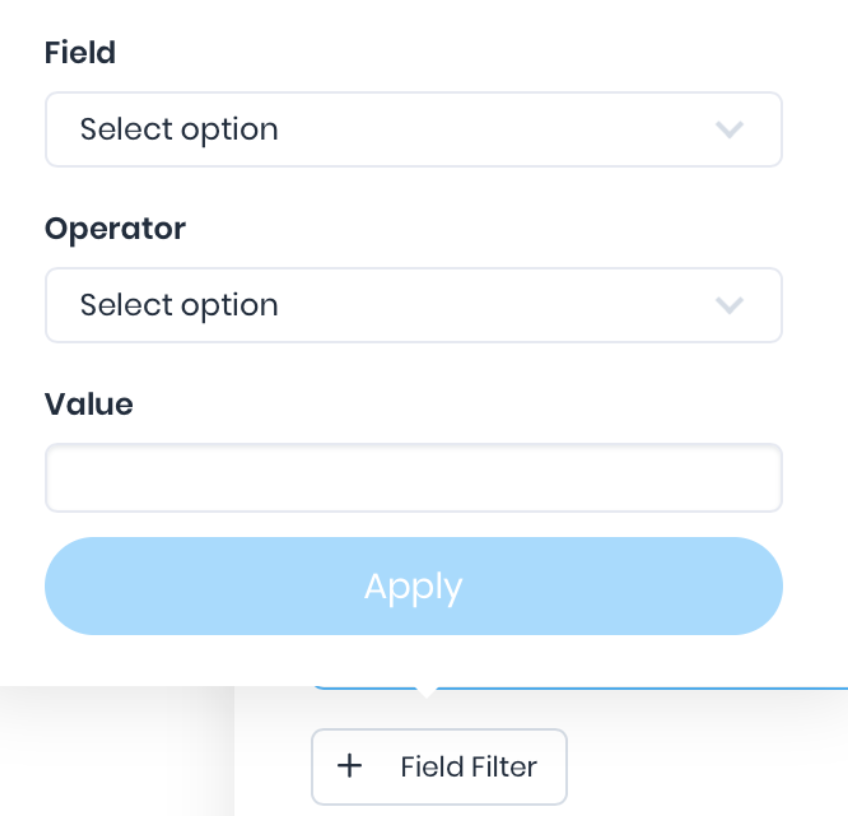This screenshot has height=824, width=848.
Task: Open the Operator select box
Action: 413,305
